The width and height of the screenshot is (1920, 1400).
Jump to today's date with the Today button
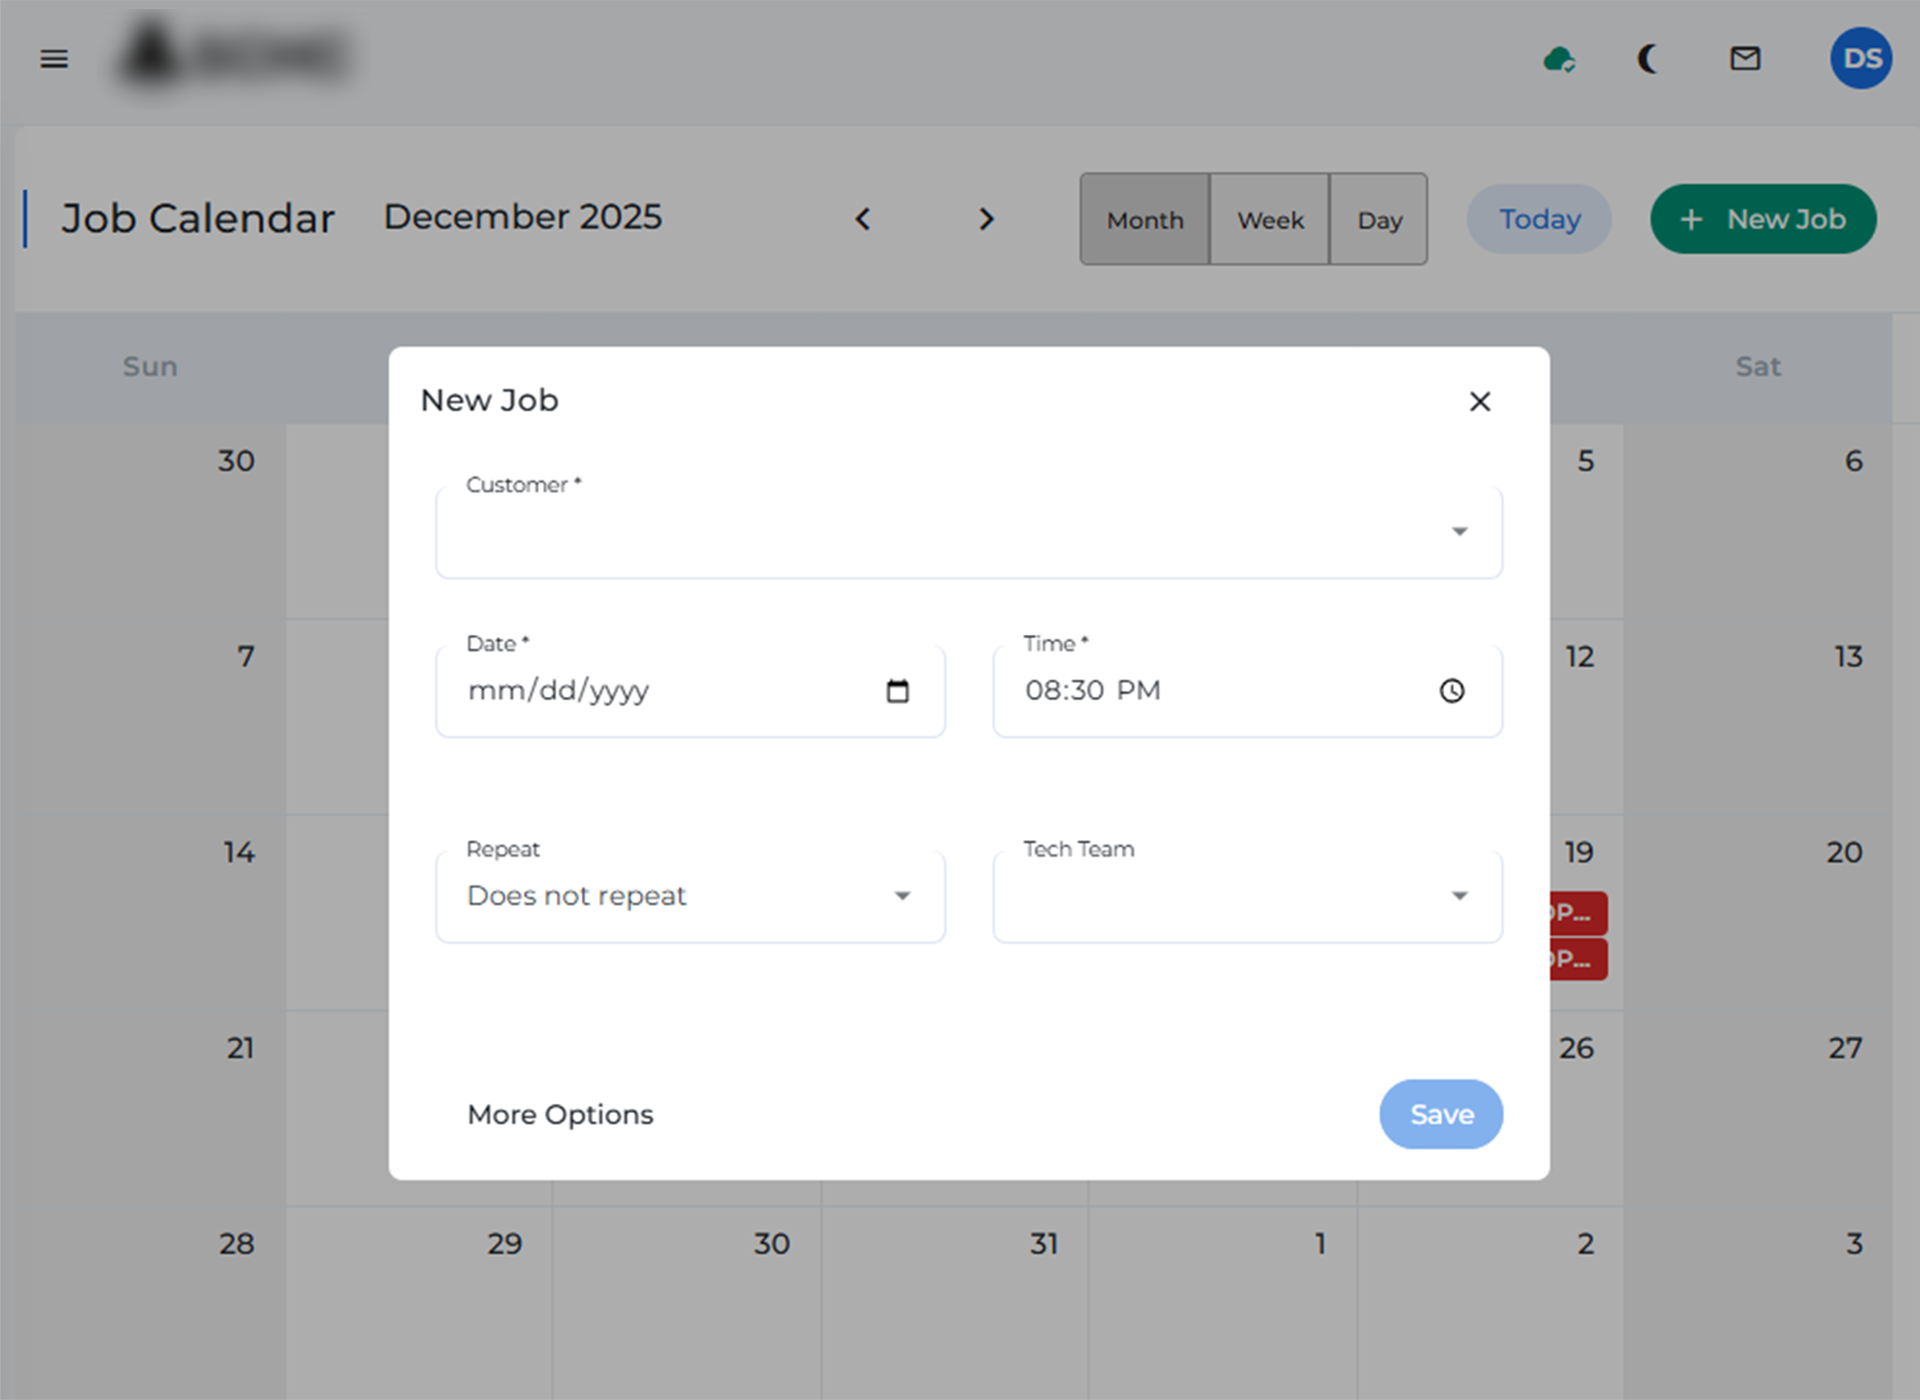tap(1538, 219)
